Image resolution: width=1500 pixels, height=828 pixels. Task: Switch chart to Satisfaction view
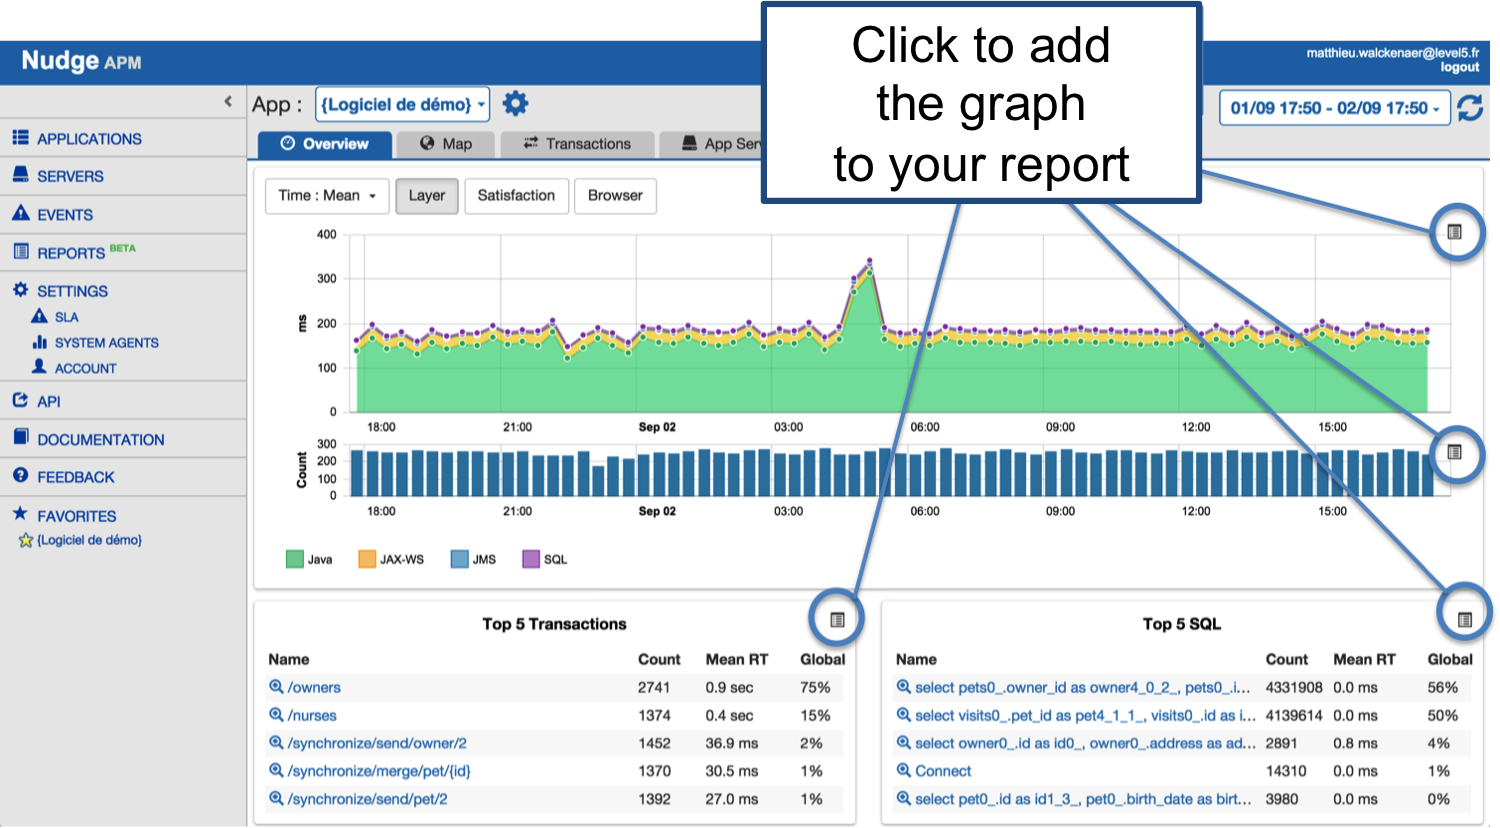[516, 196]
